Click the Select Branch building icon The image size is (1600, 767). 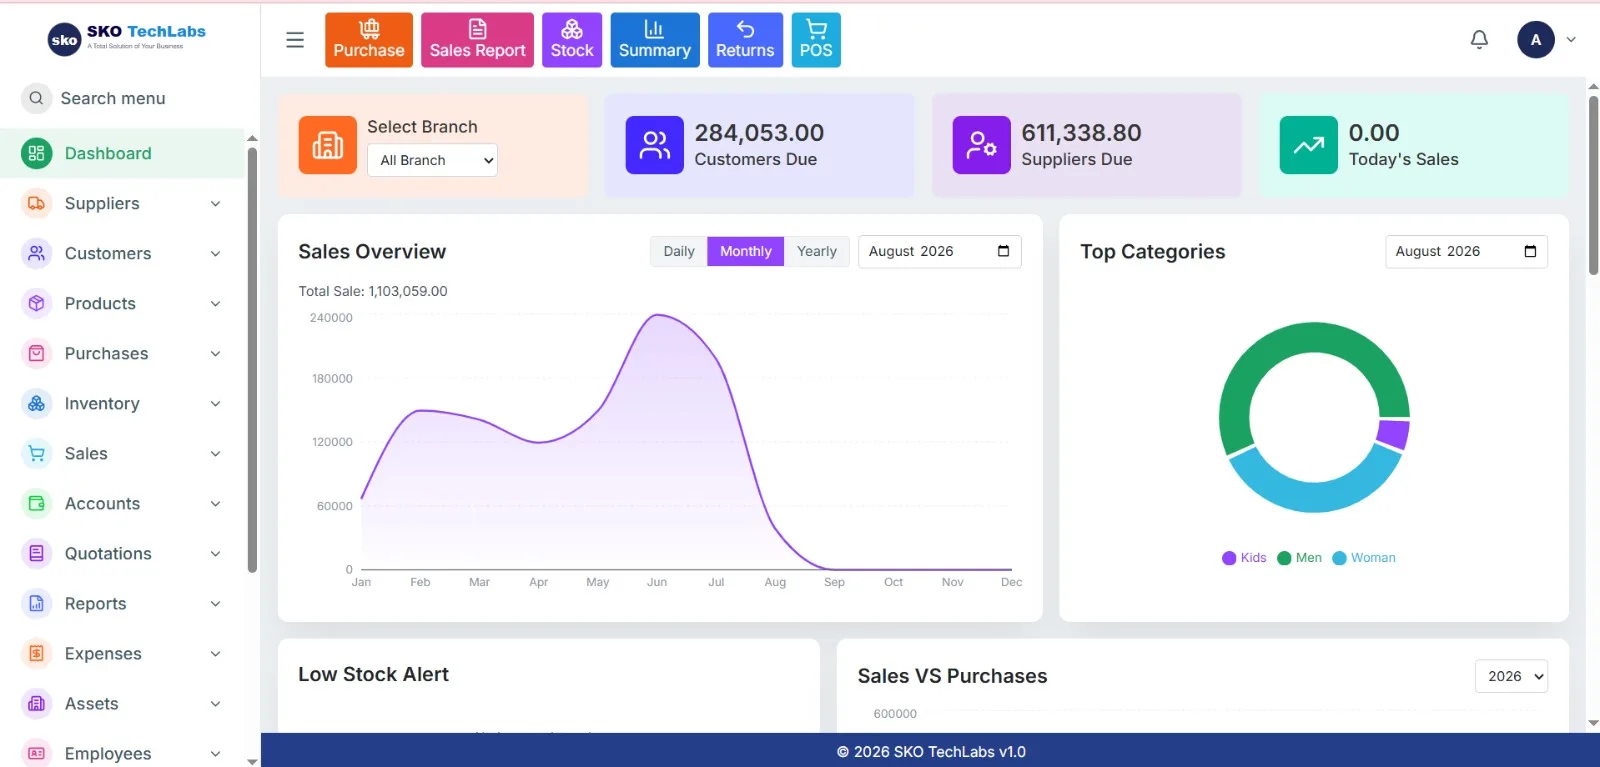pyautogui.click(x=328, y=145)
